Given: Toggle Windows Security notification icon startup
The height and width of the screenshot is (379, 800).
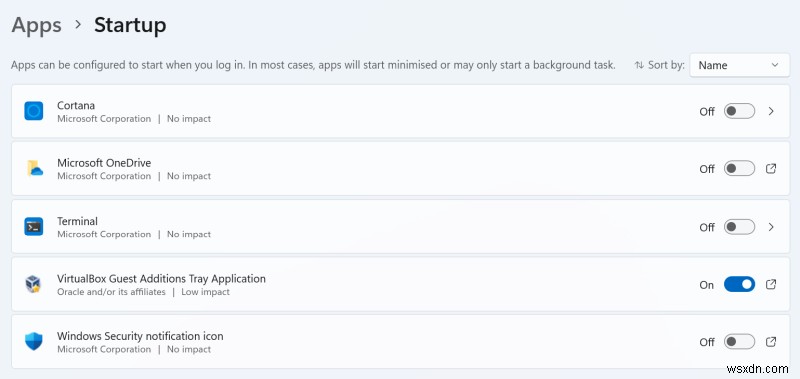Looking at the screenshot, I should (739, 341).
